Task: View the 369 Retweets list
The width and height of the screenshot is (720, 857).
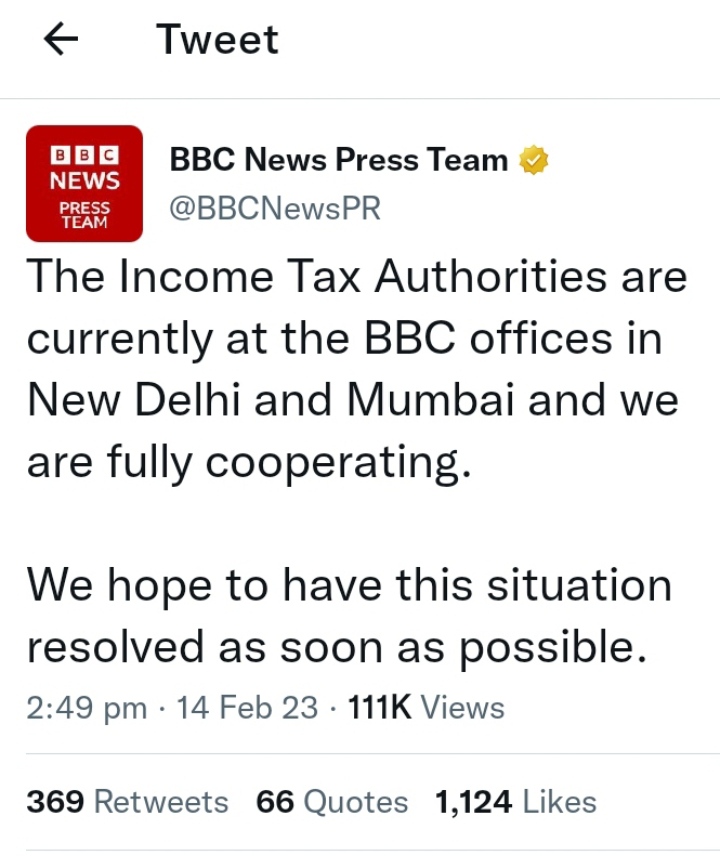Action: pyautogui.click(x=127, y=802)
